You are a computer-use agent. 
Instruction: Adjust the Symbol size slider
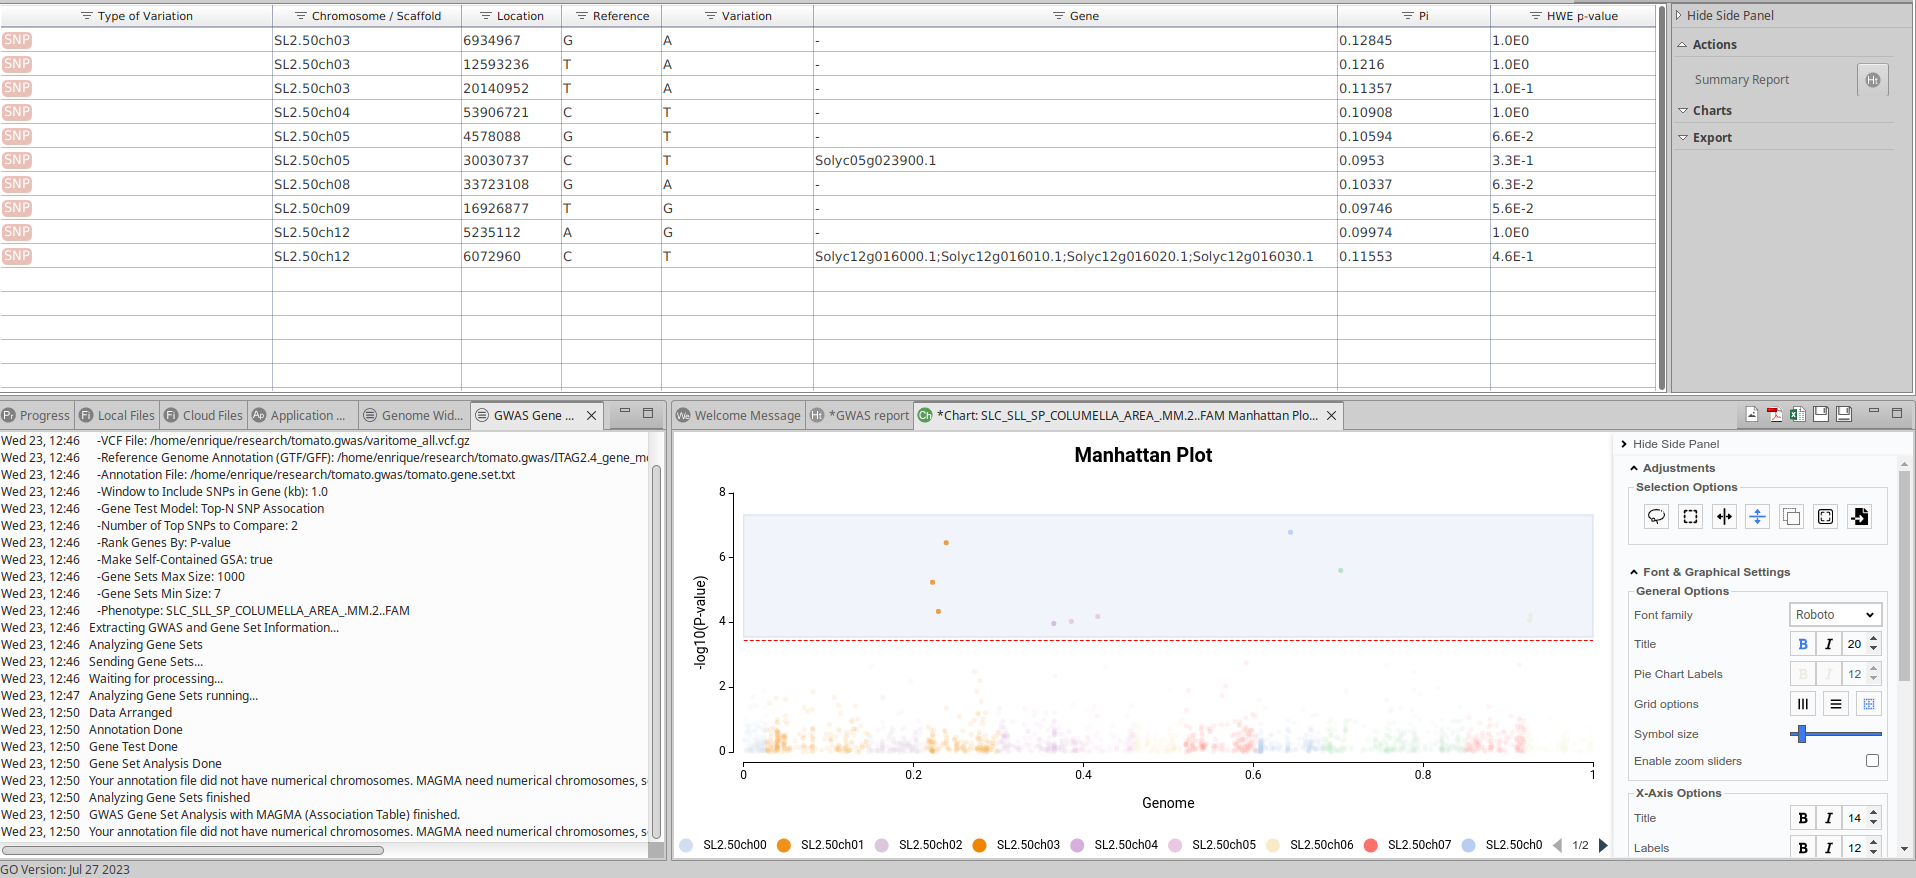click(1801, 734)
